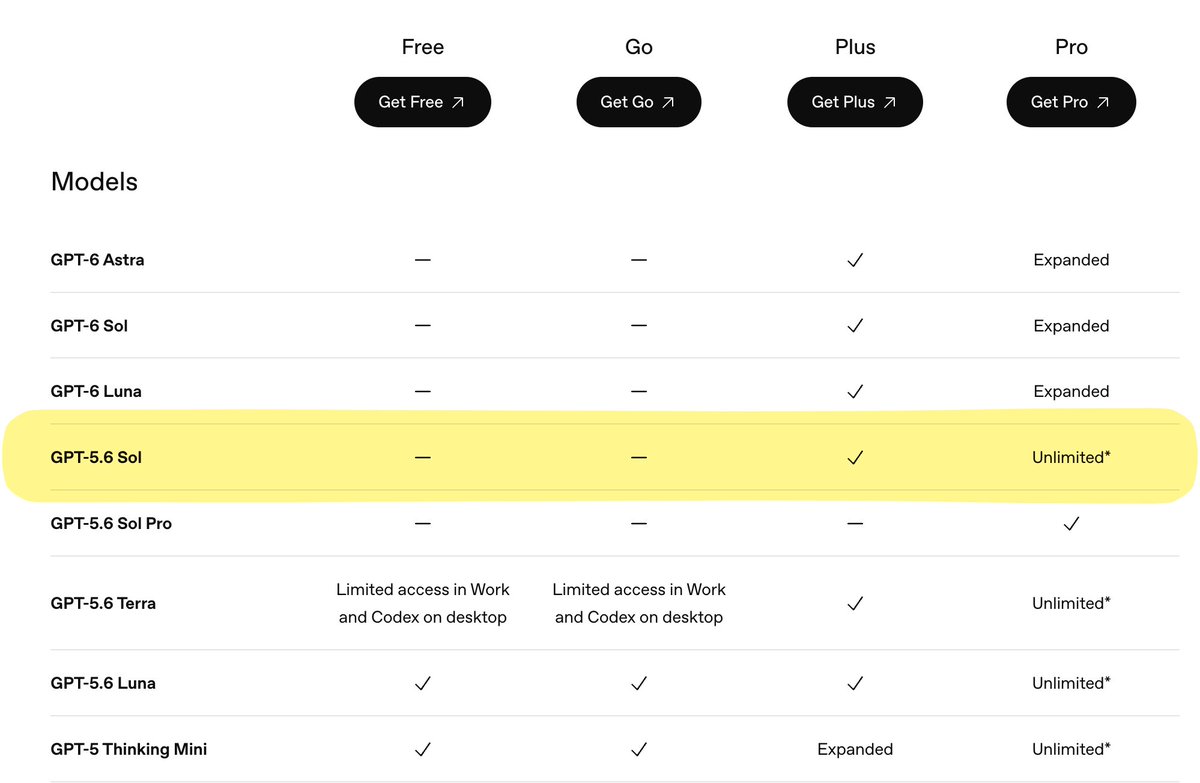Viewport: 1200px width, 783px height.
Task: Click the Go checkmark for GPT-5 Thinking Mini
Action: (x=639, y=749)
